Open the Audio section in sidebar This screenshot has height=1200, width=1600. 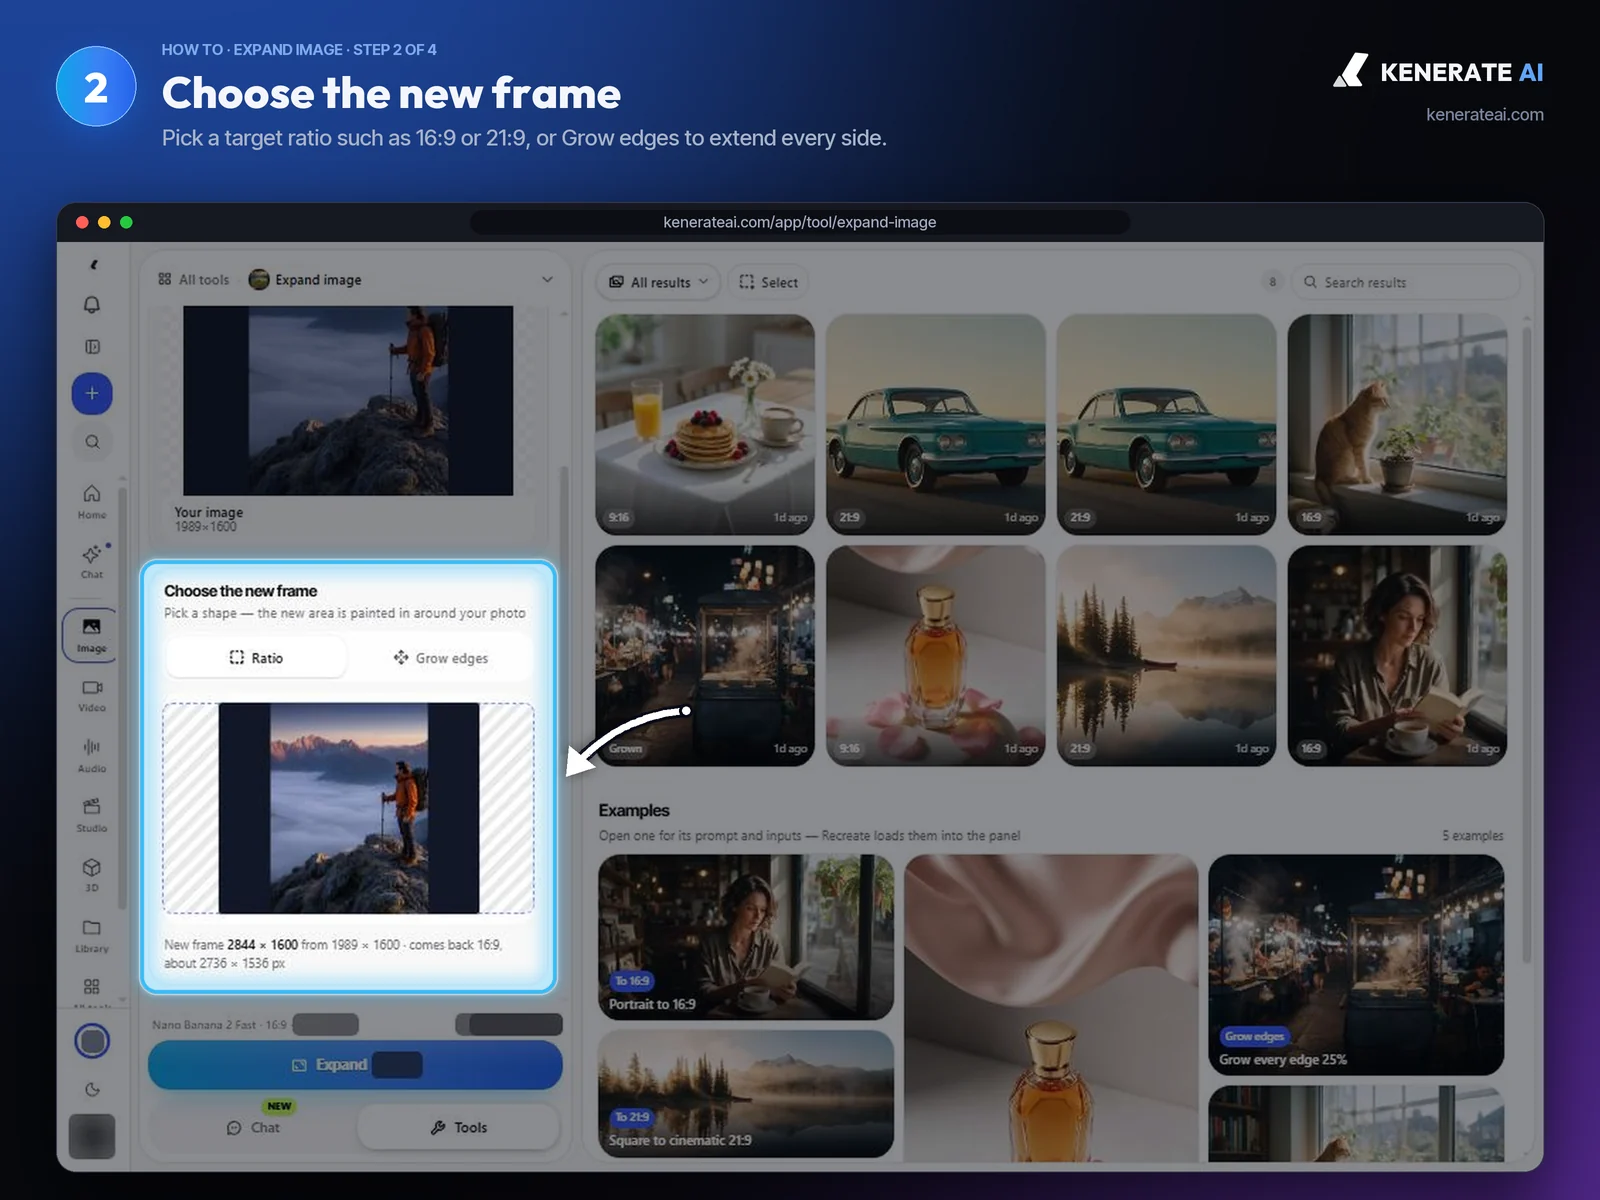[x=92, y=755]
